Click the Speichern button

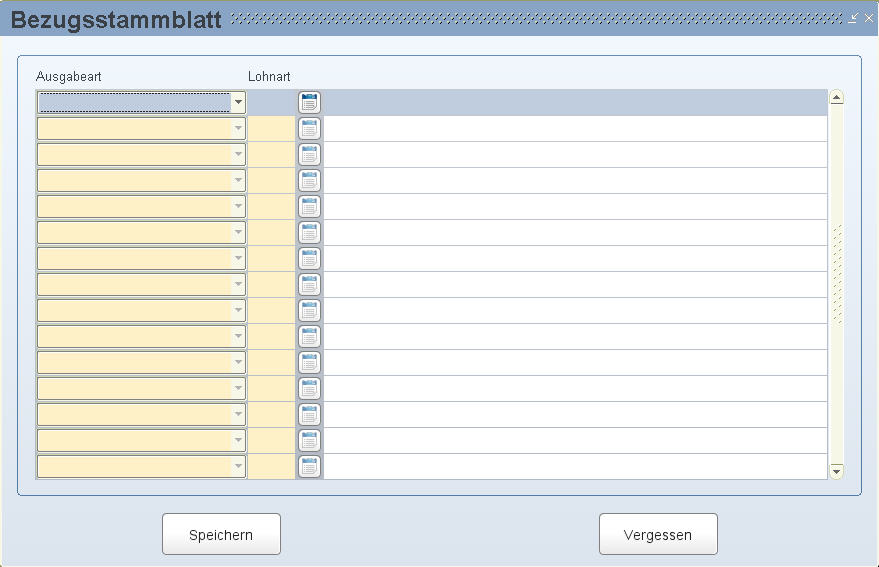(x=221, y=534)
